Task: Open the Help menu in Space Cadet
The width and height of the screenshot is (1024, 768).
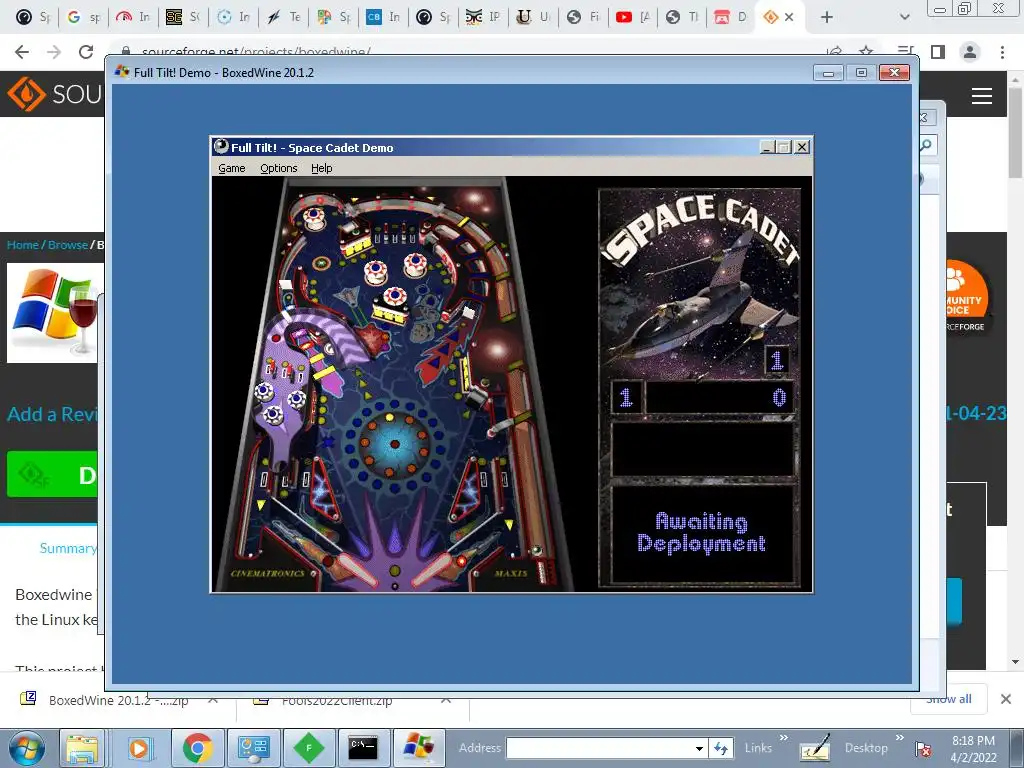Action: 321,168
